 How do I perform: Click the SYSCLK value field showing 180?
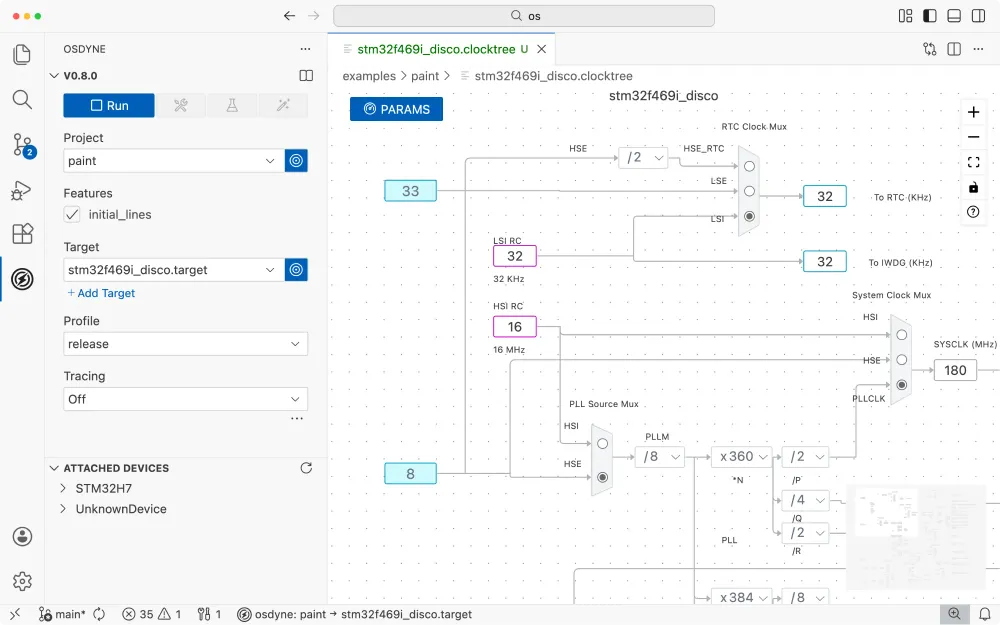955,370
